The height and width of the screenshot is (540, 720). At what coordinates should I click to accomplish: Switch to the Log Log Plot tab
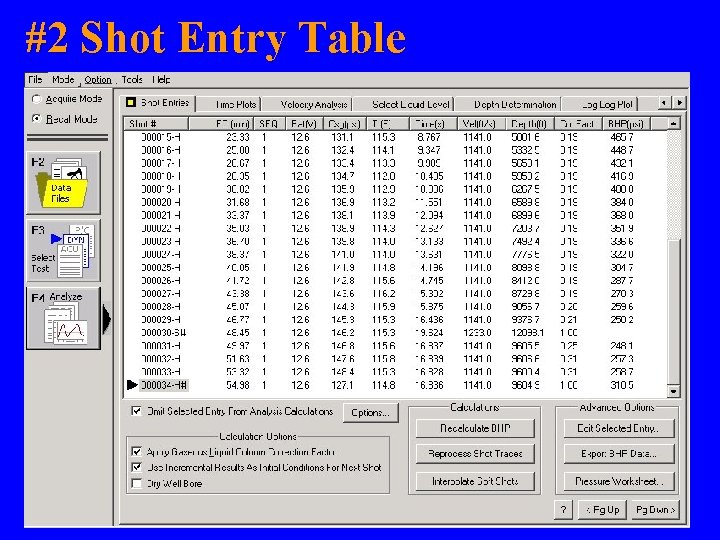[x=601, y=105]
